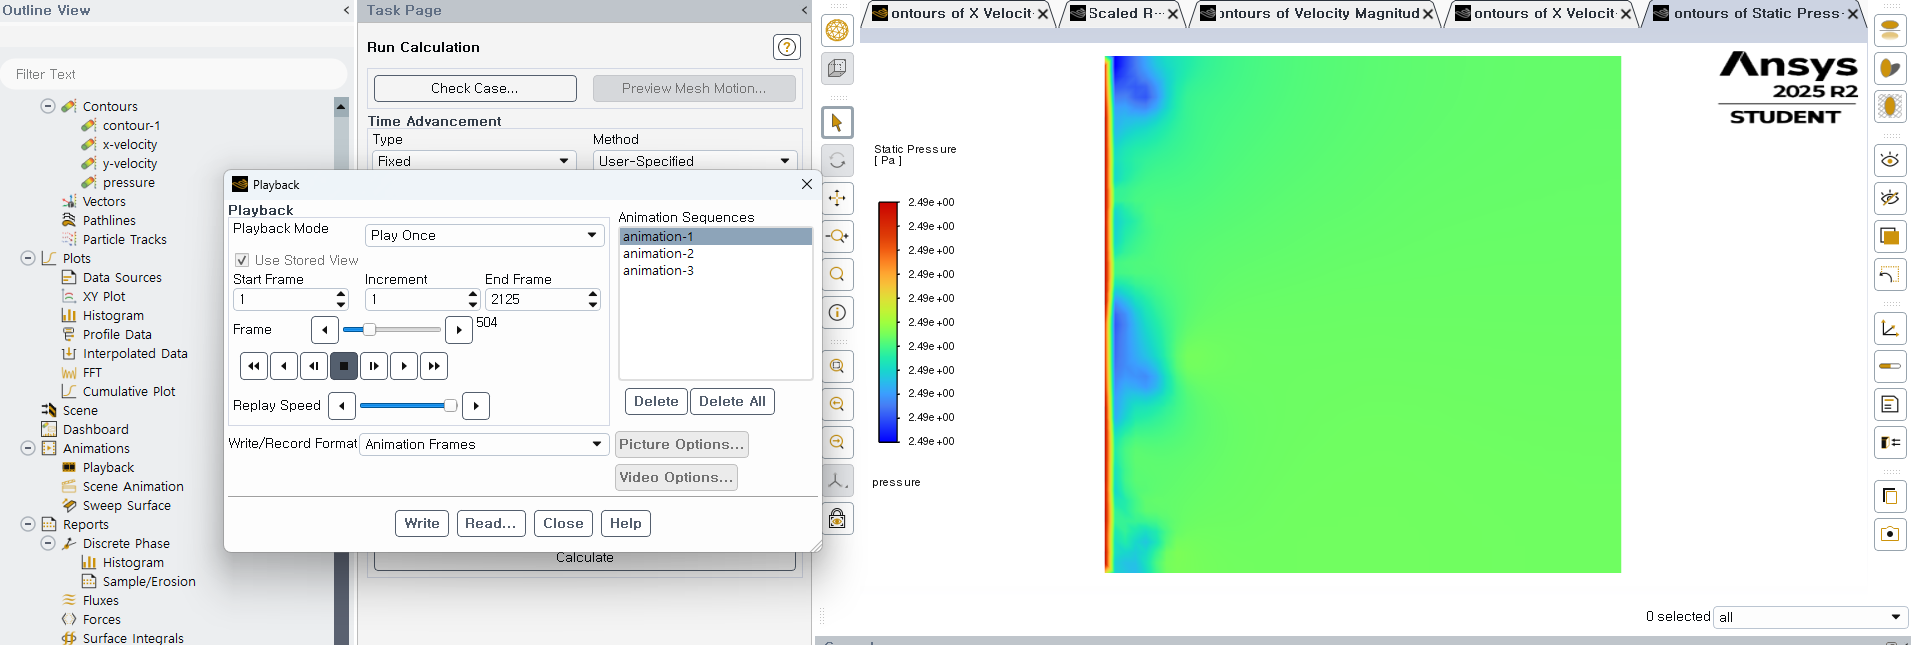Collapse the Animations tree node

click(28, 448)
